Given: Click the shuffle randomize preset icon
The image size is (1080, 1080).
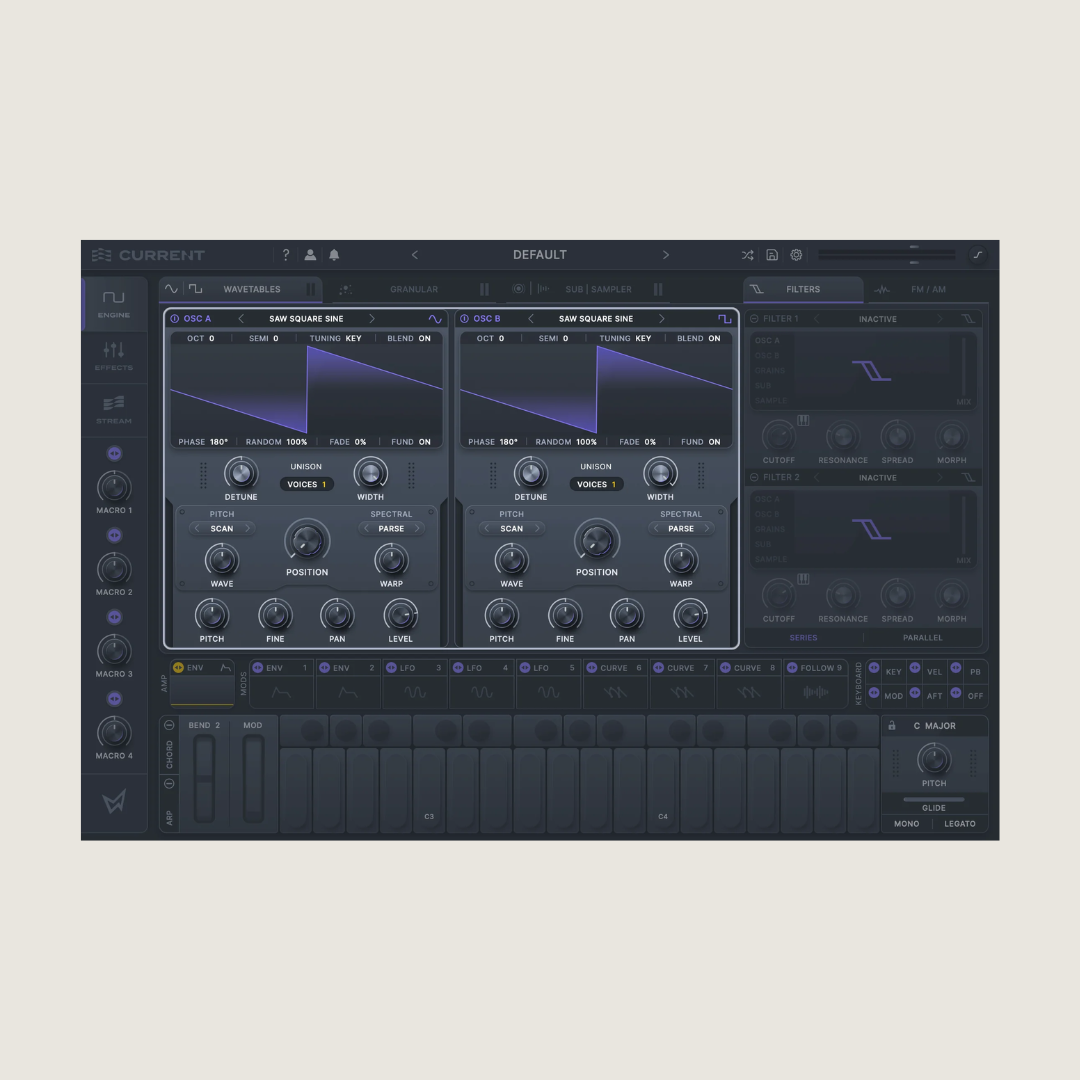Looking at the screenshot, I should 747,255.
